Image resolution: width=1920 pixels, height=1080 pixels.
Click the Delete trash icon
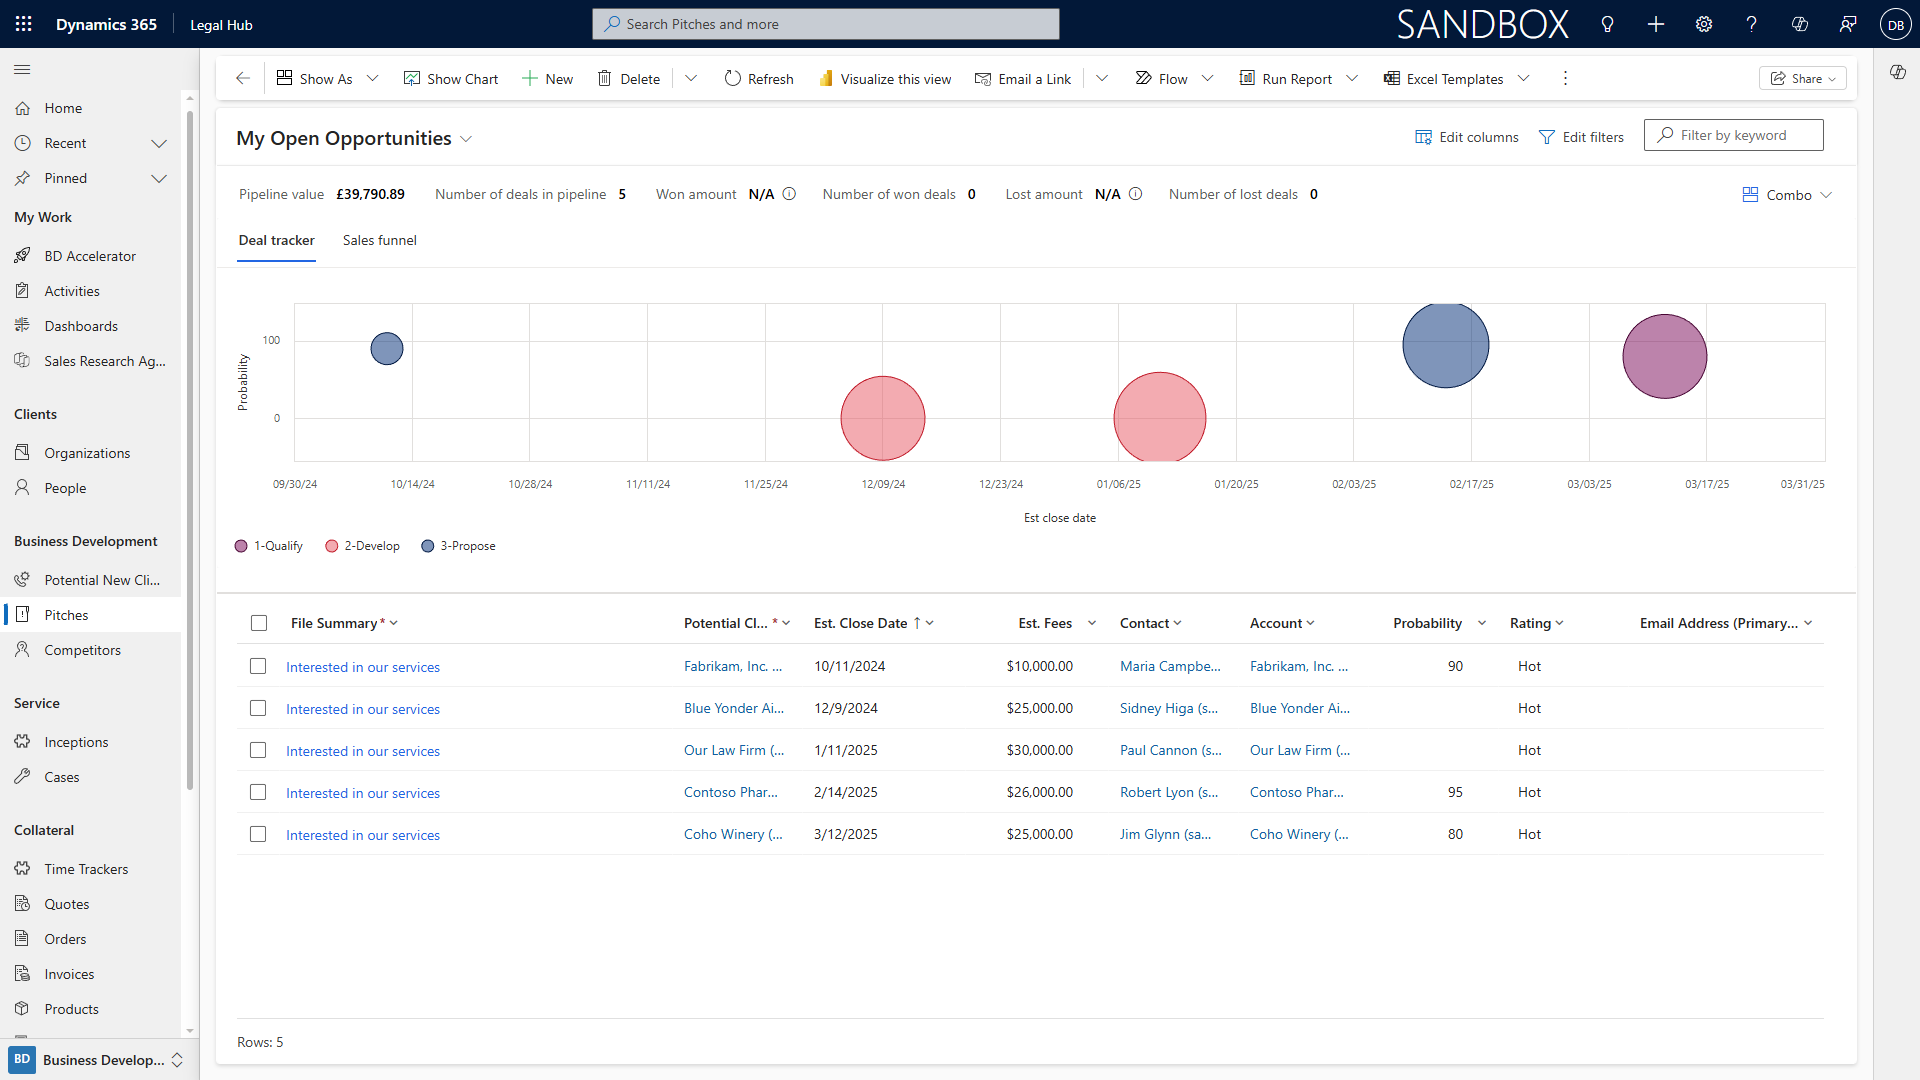coord(604,79)
